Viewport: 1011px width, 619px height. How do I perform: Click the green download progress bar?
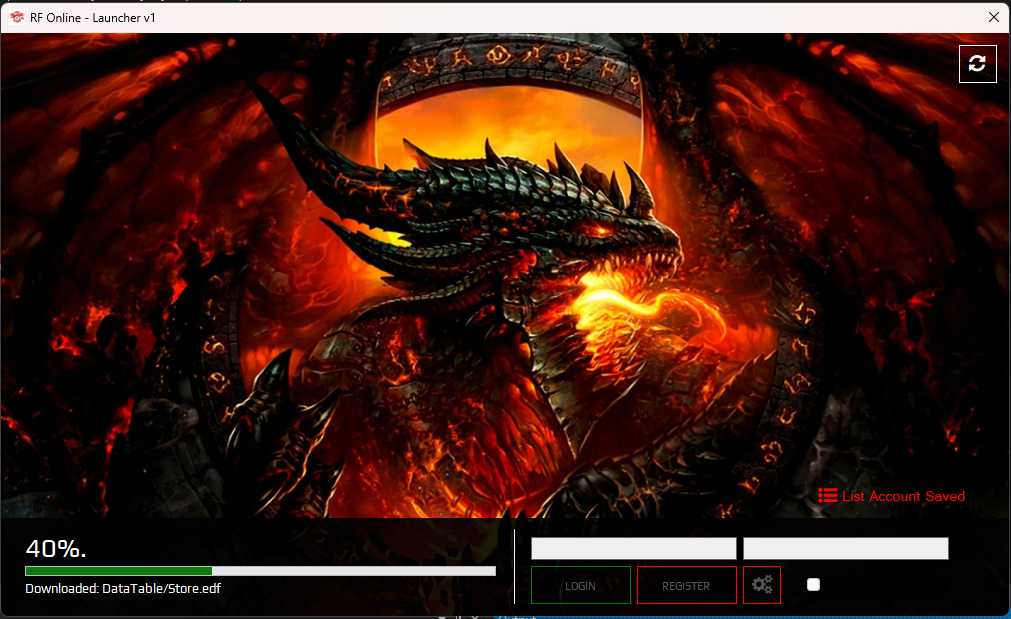(x=260, y=571)
